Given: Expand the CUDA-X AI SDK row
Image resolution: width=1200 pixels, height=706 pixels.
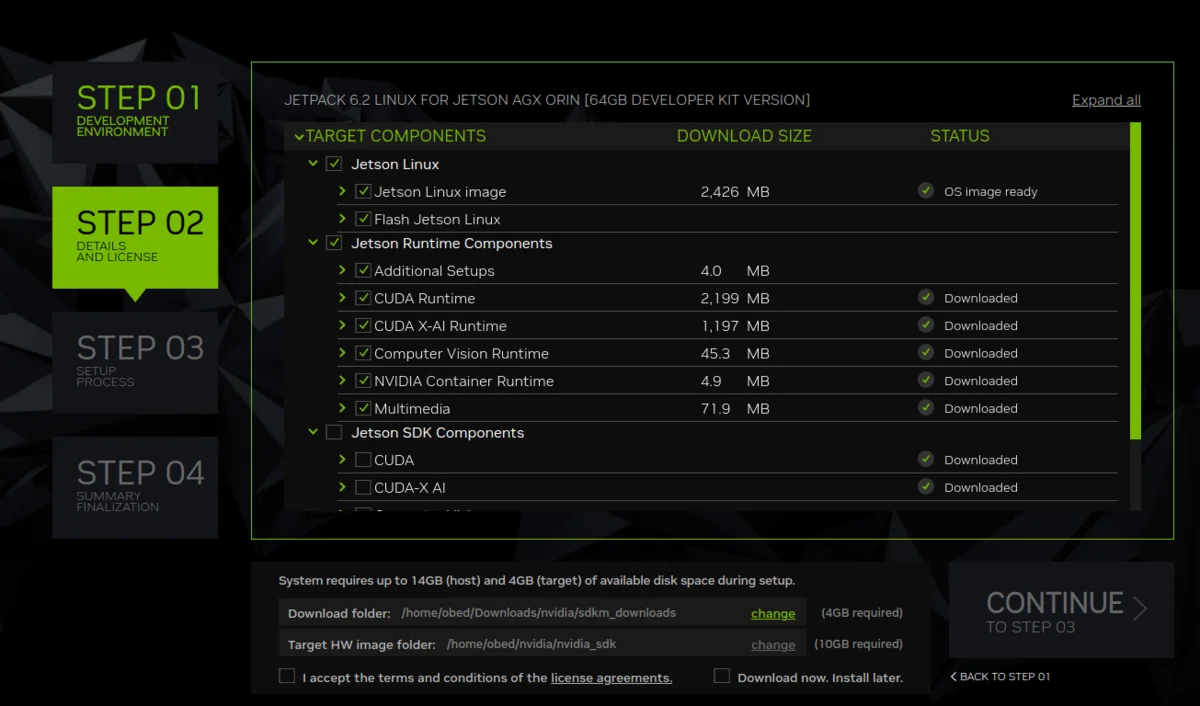Looking at the screenshot, I should coord(342,487).
